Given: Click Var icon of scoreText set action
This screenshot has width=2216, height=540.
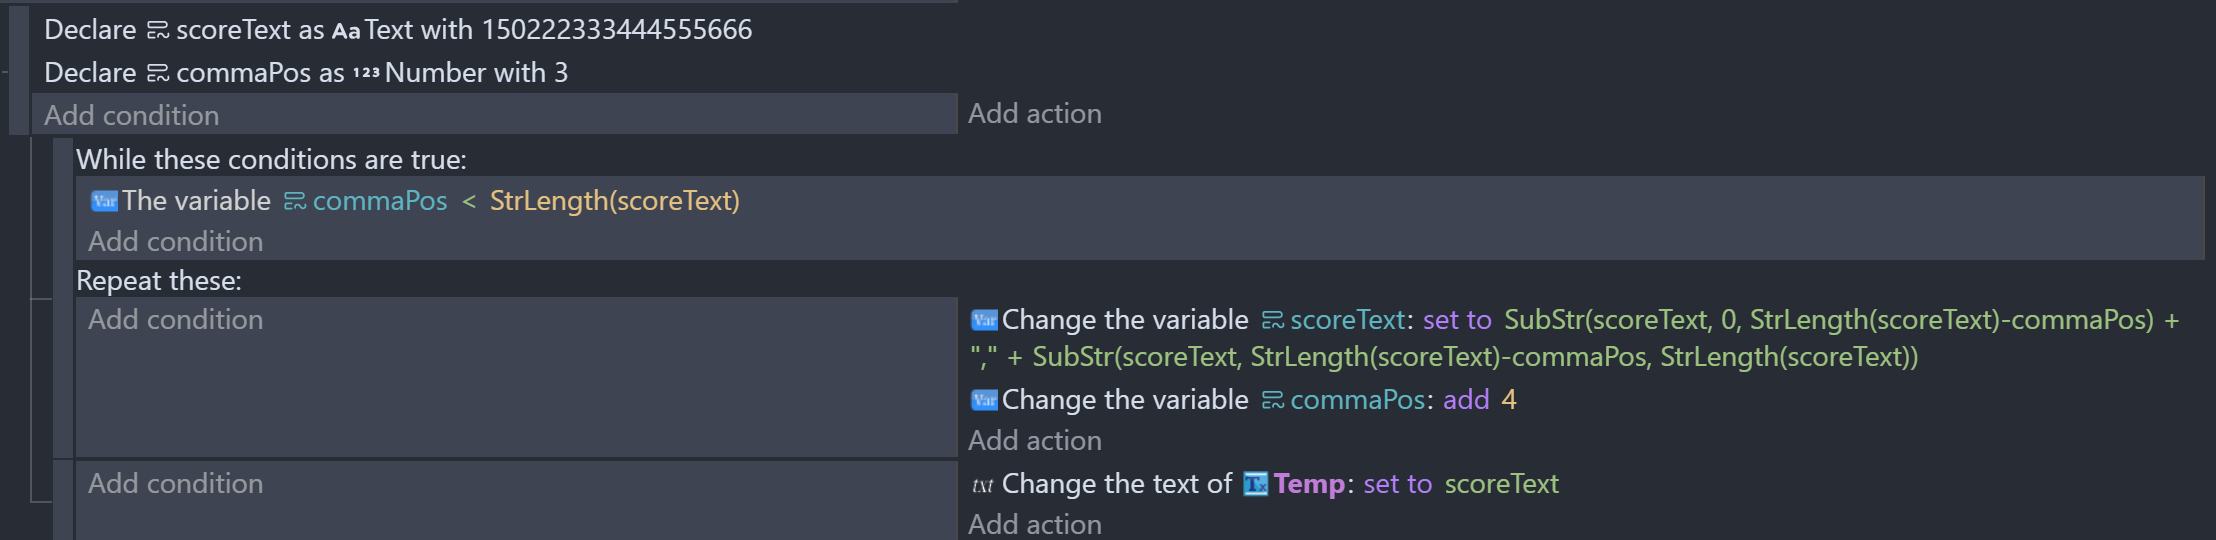Looking at the screenshot, I should [984, 320].
